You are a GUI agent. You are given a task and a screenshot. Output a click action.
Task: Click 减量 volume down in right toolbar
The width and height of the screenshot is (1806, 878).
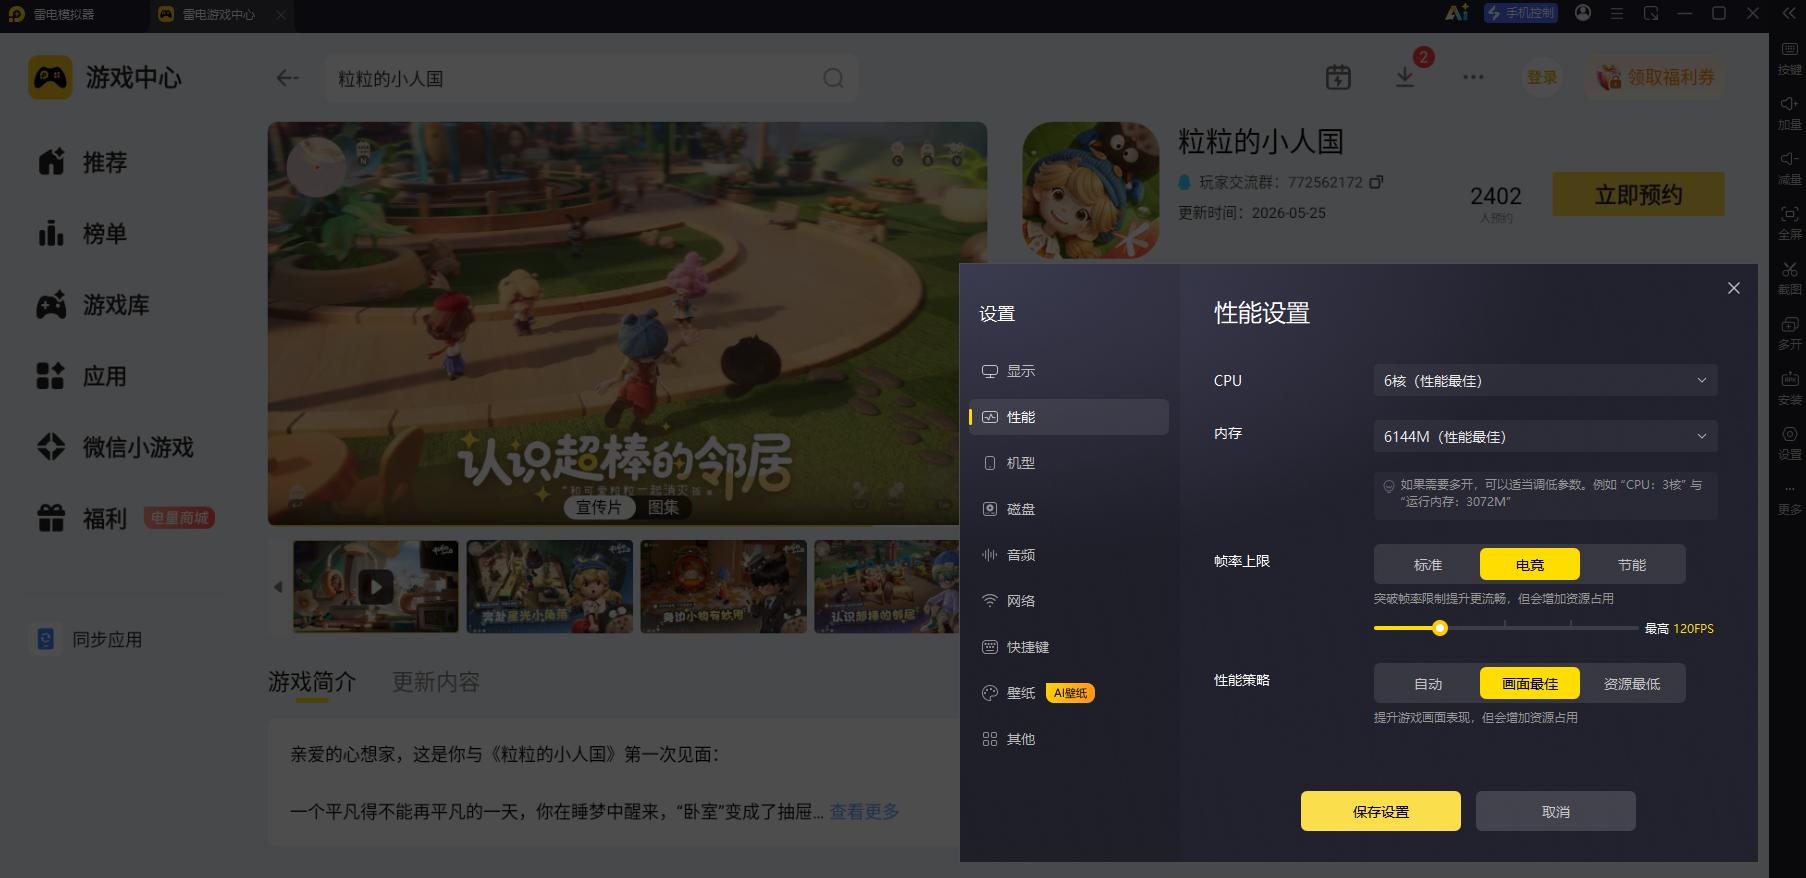point(1789,168)
